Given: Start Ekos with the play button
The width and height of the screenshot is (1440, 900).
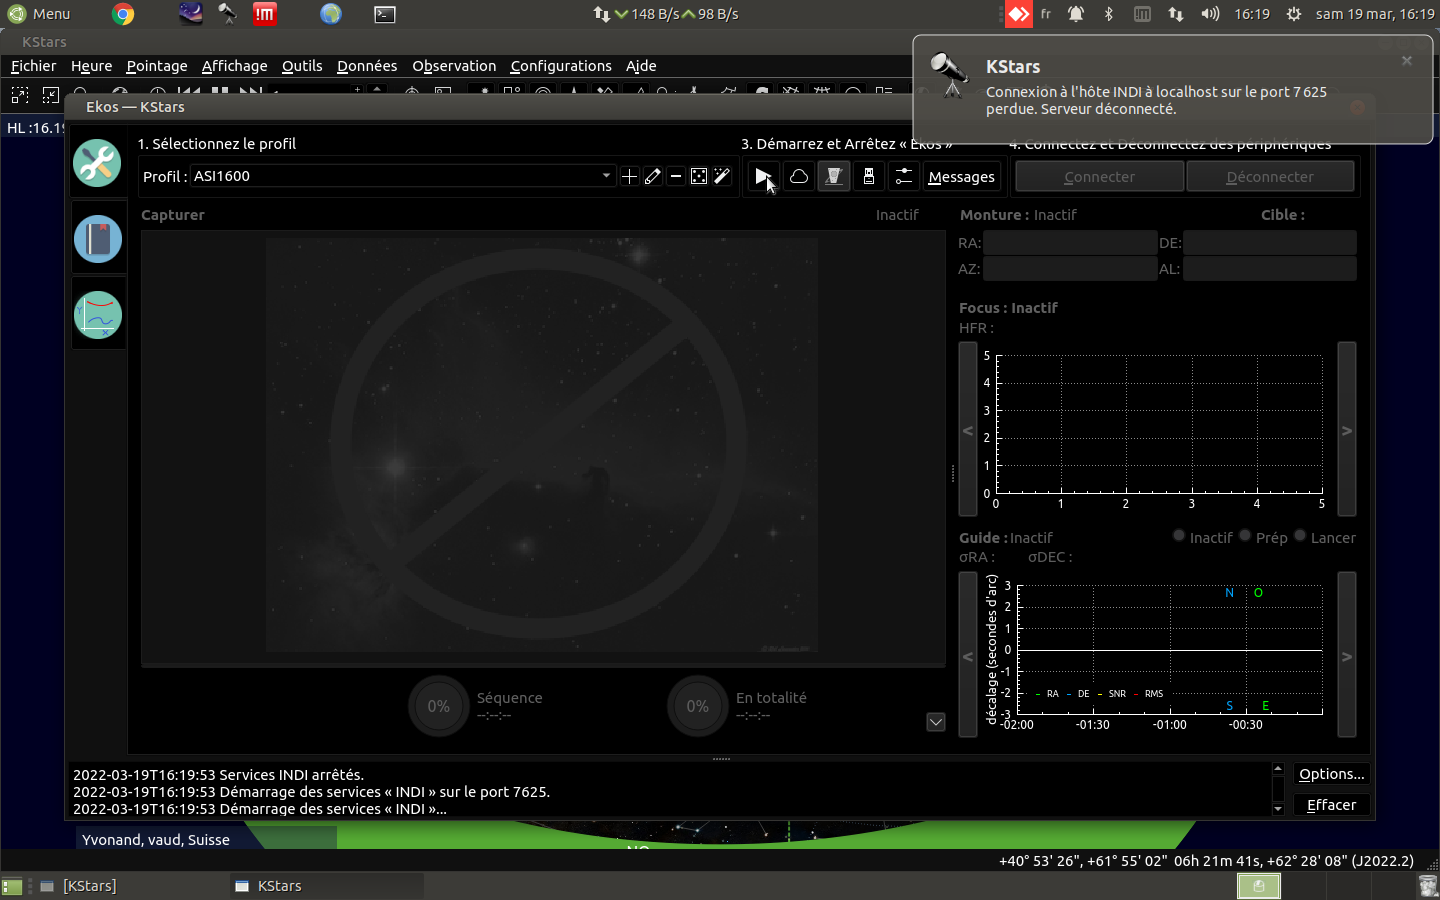Looking at the screenshot, I should 763,177.
